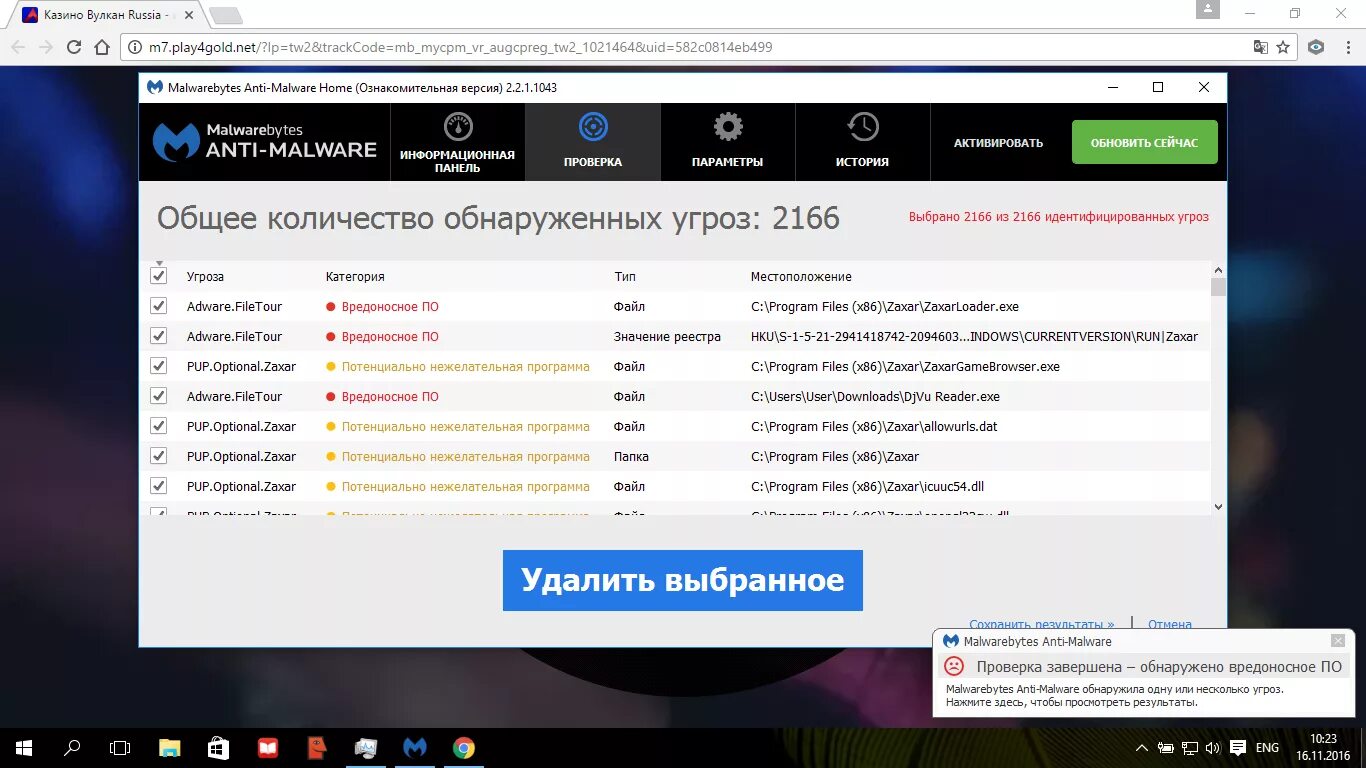Click the Проверка завершена notification message
Screen dimensions: 1366x768
(x=1159, y=667)
